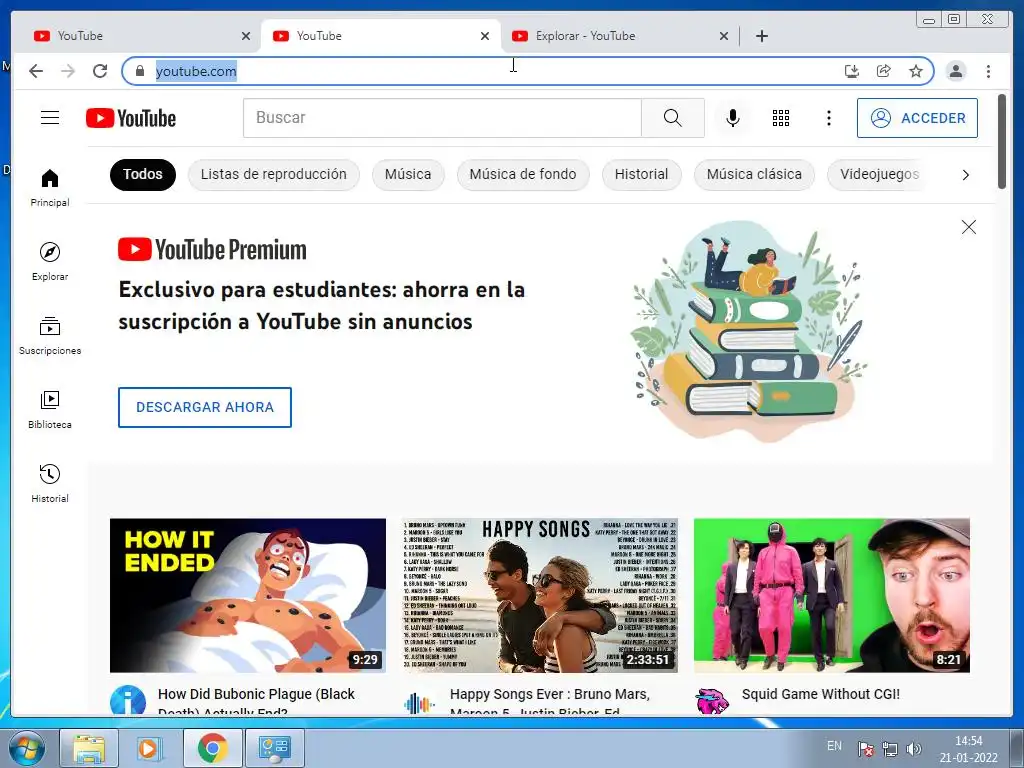The height and width of the screenshot is (768, 1024).
Task: Open YouTube settings three-dot menu
Action: (x=829, y=118)
